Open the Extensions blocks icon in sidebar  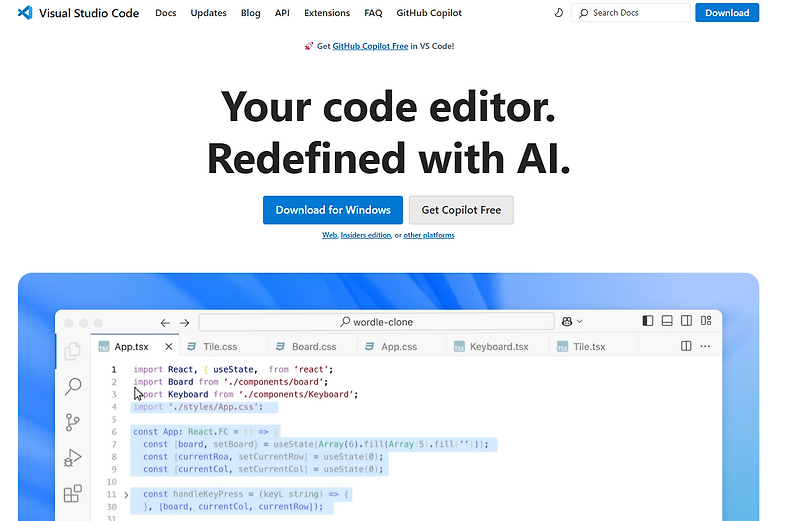(72, 493)
